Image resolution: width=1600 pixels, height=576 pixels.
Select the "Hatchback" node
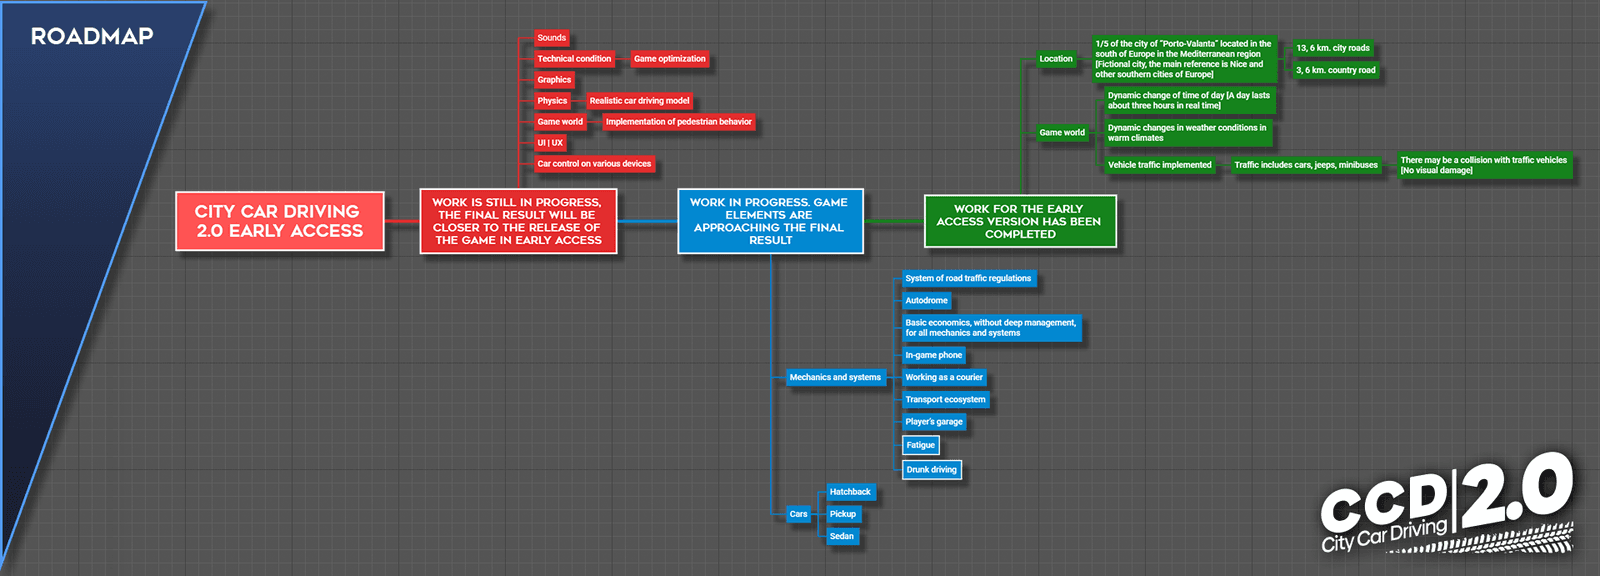point(850,492)
